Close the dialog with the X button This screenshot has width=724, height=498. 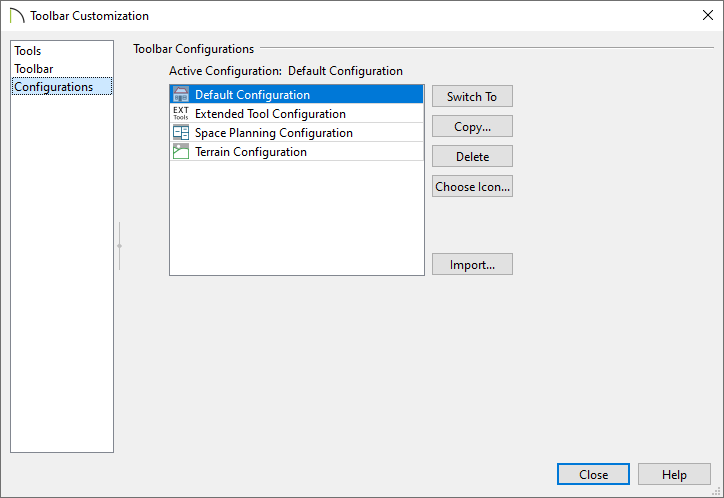707,15
